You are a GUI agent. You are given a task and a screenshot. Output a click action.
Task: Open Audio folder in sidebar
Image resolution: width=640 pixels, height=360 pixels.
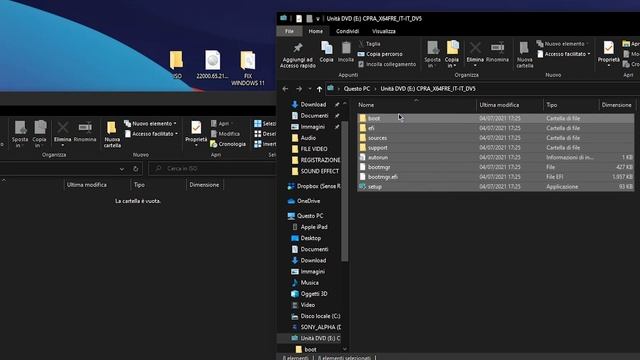coord(308,138)
